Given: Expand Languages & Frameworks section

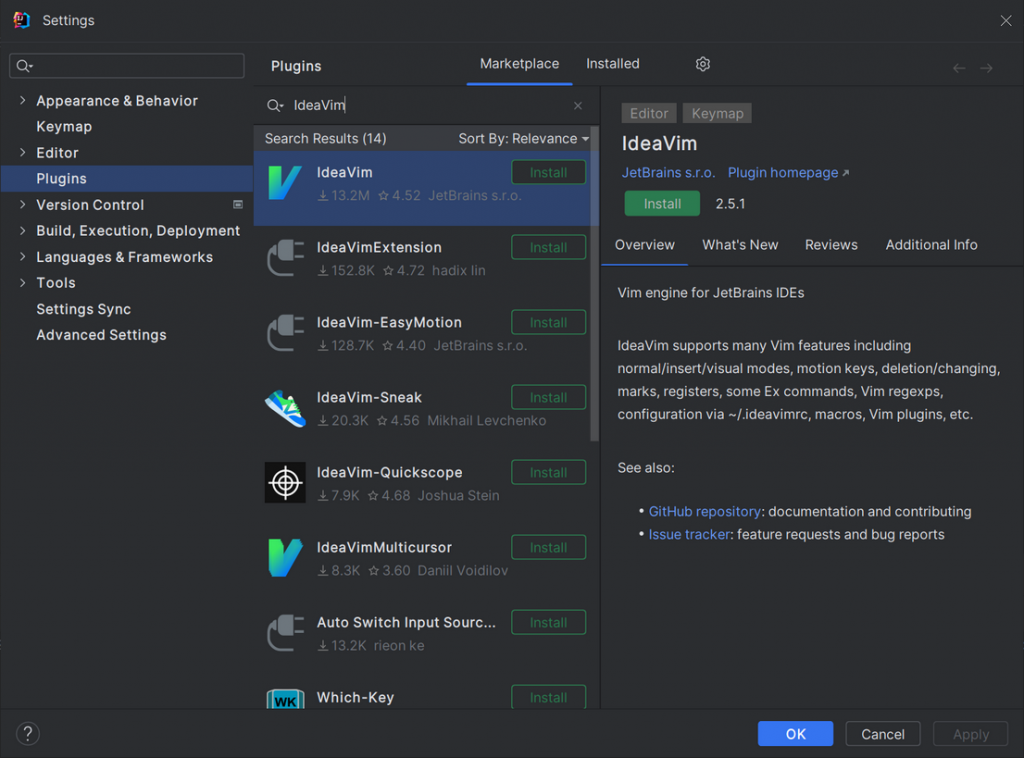Looking at the screenshot, I should tap(22, 257).
